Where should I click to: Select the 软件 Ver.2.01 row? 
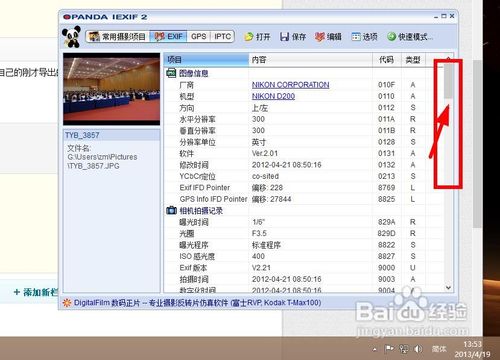tap(303, 153)
